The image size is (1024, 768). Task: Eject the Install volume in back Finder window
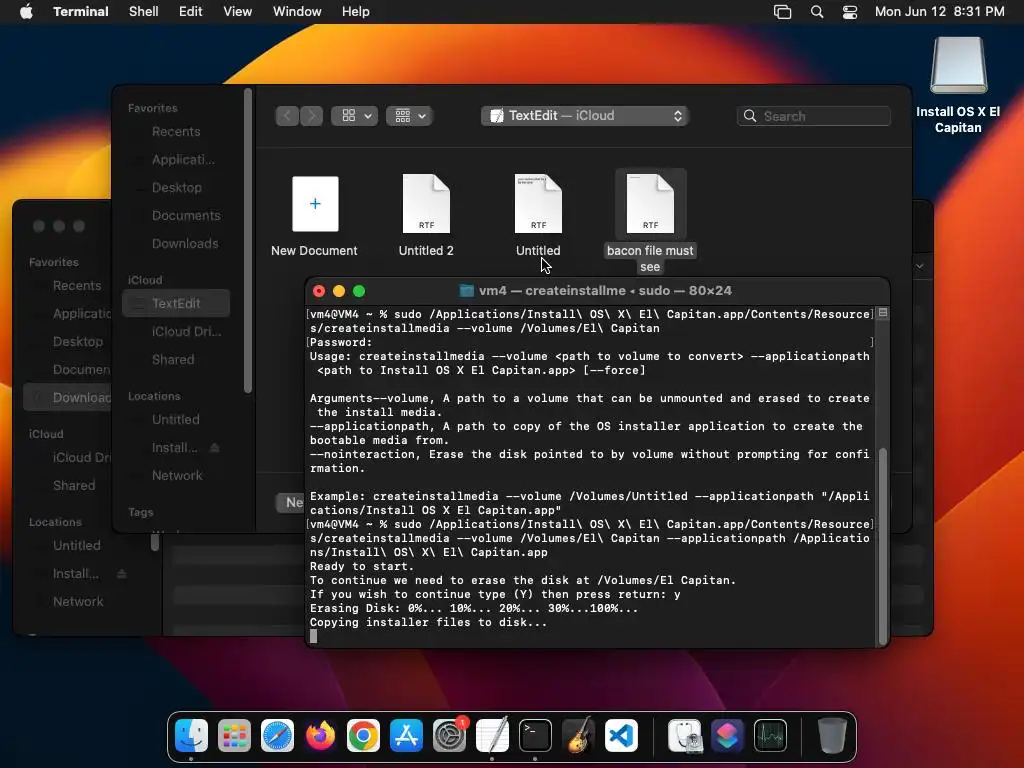[x=121, y=573]
